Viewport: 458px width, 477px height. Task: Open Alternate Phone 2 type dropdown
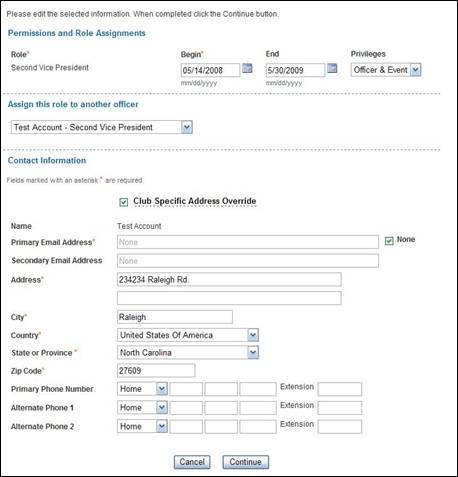tap(142, 426)
